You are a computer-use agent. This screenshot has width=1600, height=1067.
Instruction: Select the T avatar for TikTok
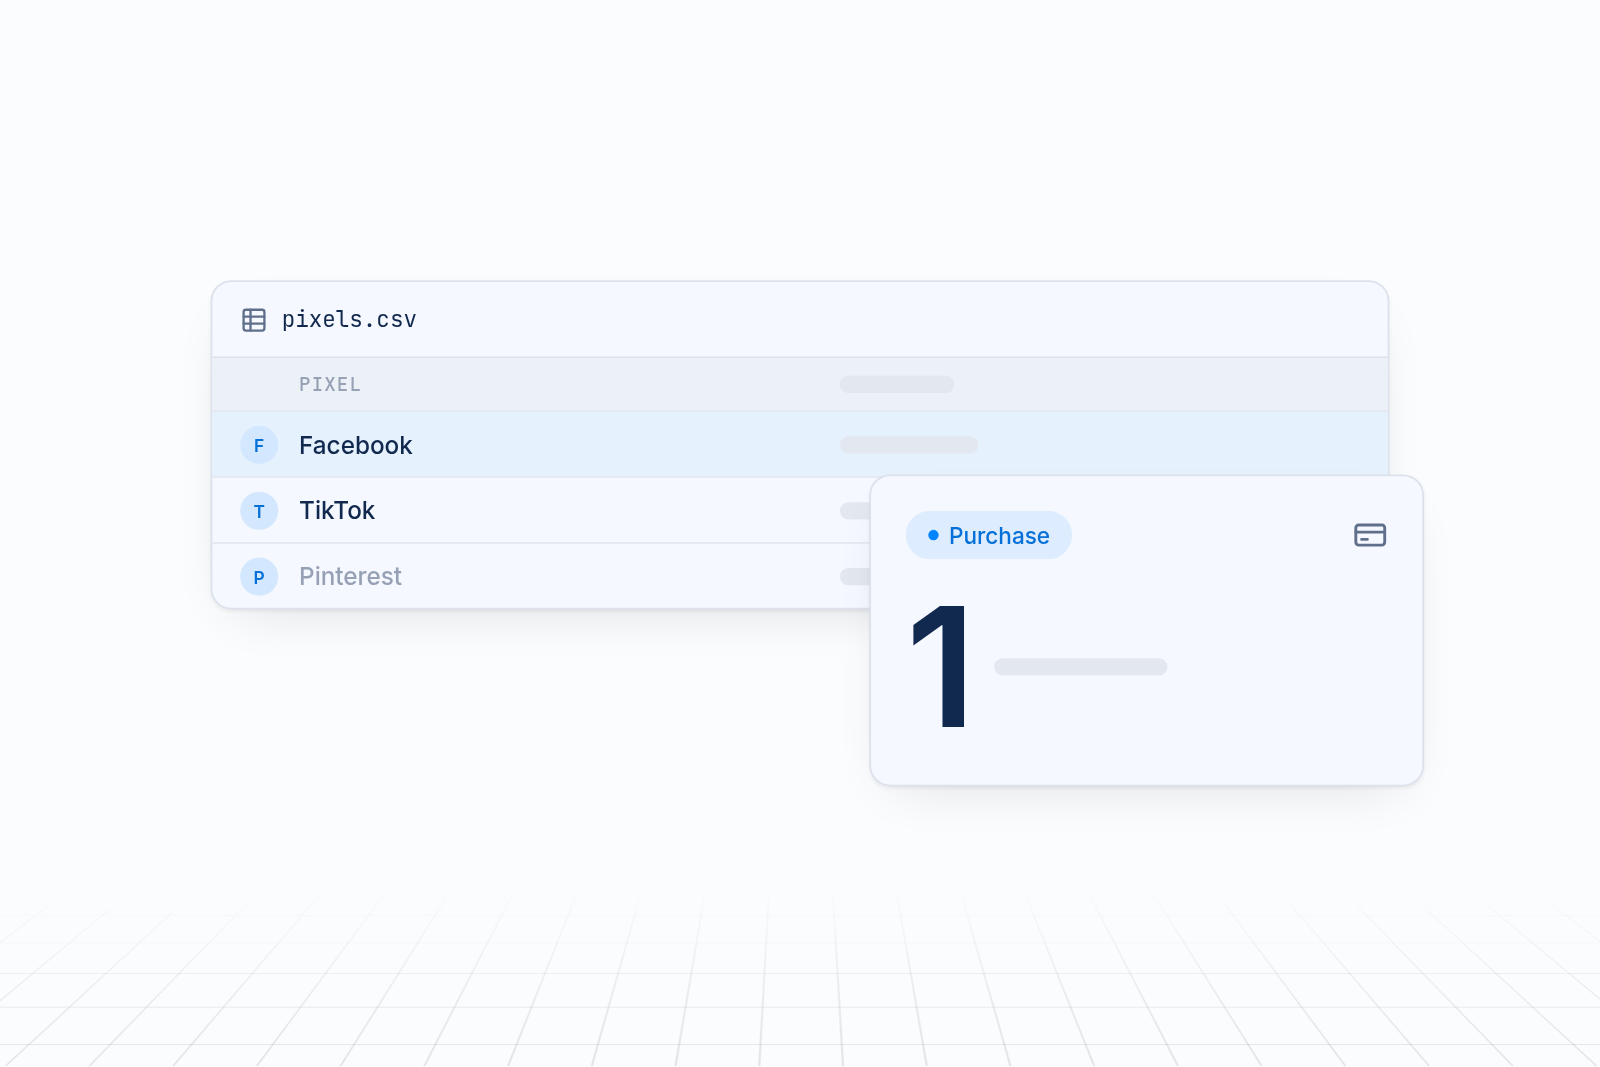pos(259,511)
